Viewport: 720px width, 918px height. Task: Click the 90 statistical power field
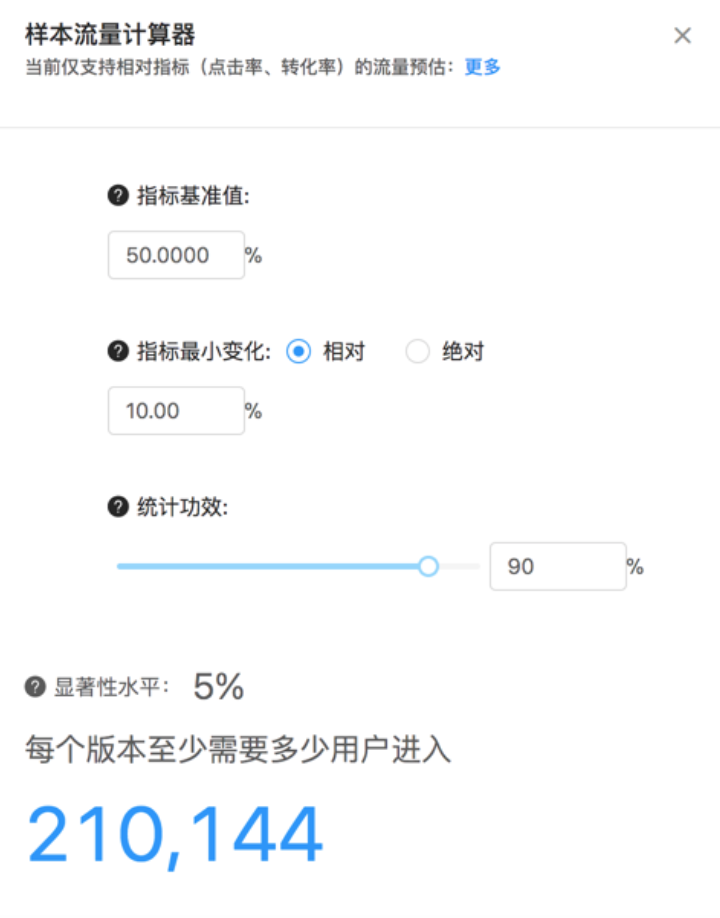(x=558, y=566)
